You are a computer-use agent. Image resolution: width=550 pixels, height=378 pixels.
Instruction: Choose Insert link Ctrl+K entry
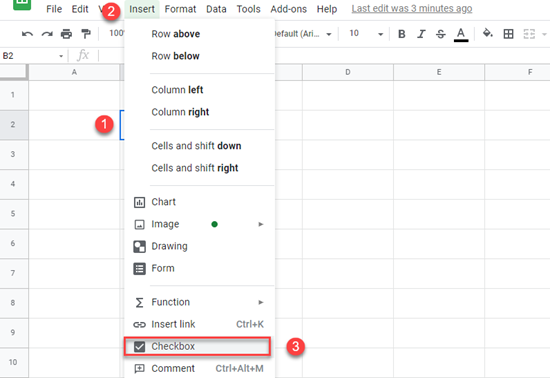coord(199,324)
